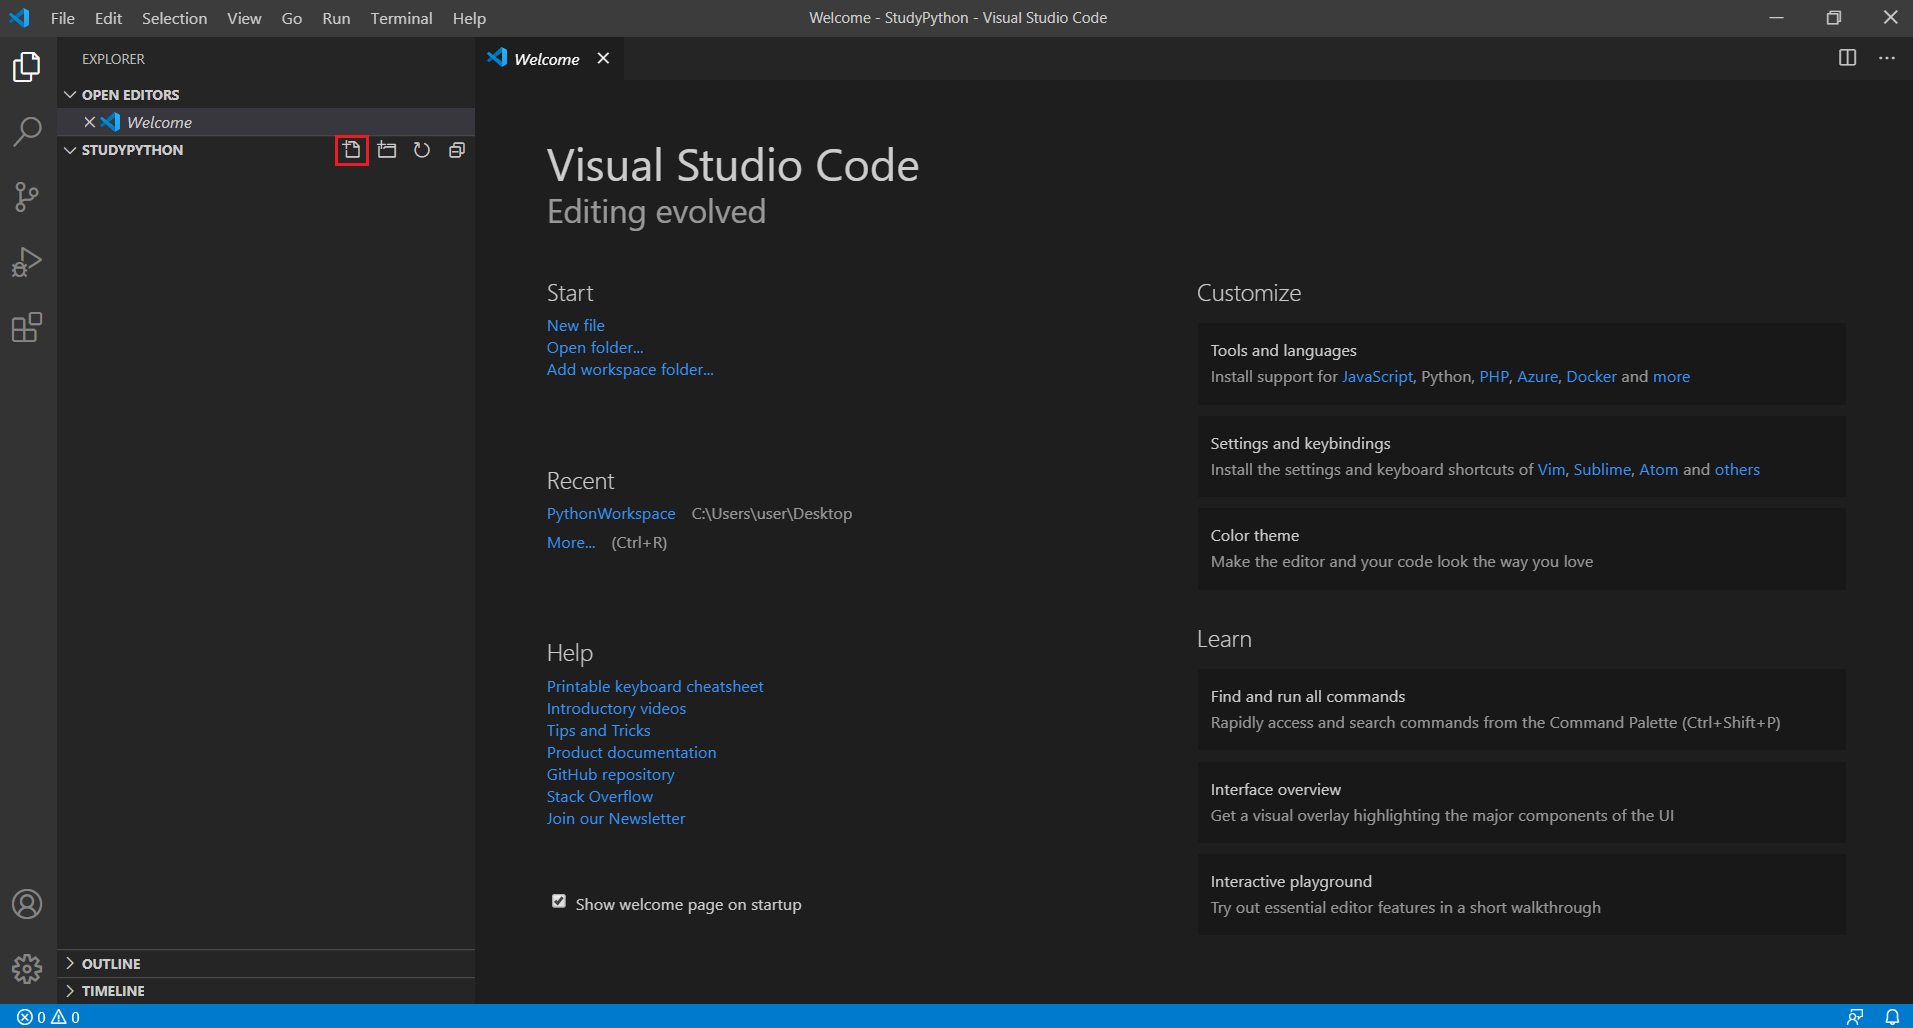Open Introductory videos link
Image resolution: width=1913 pixels, height=1028 pixels.
(616, 709)
